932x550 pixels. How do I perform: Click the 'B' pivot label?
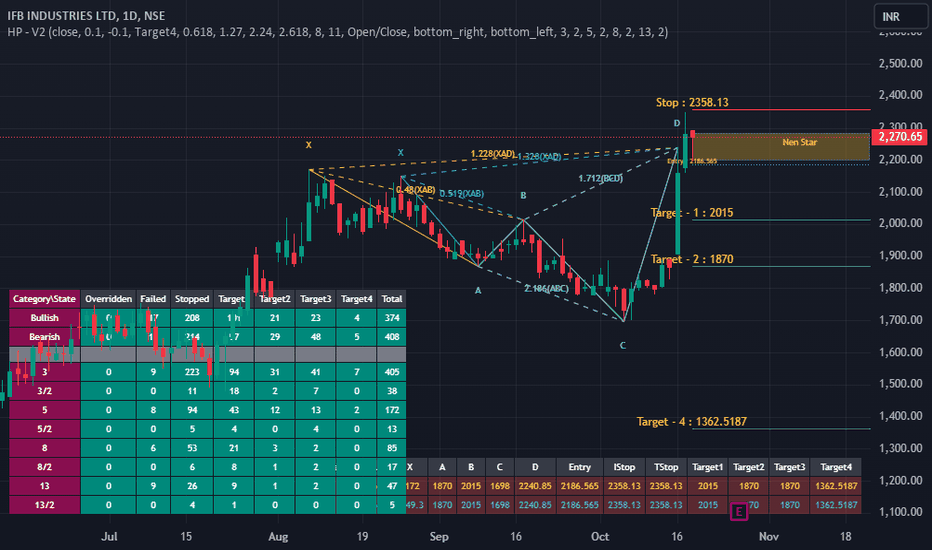point(523,196)
